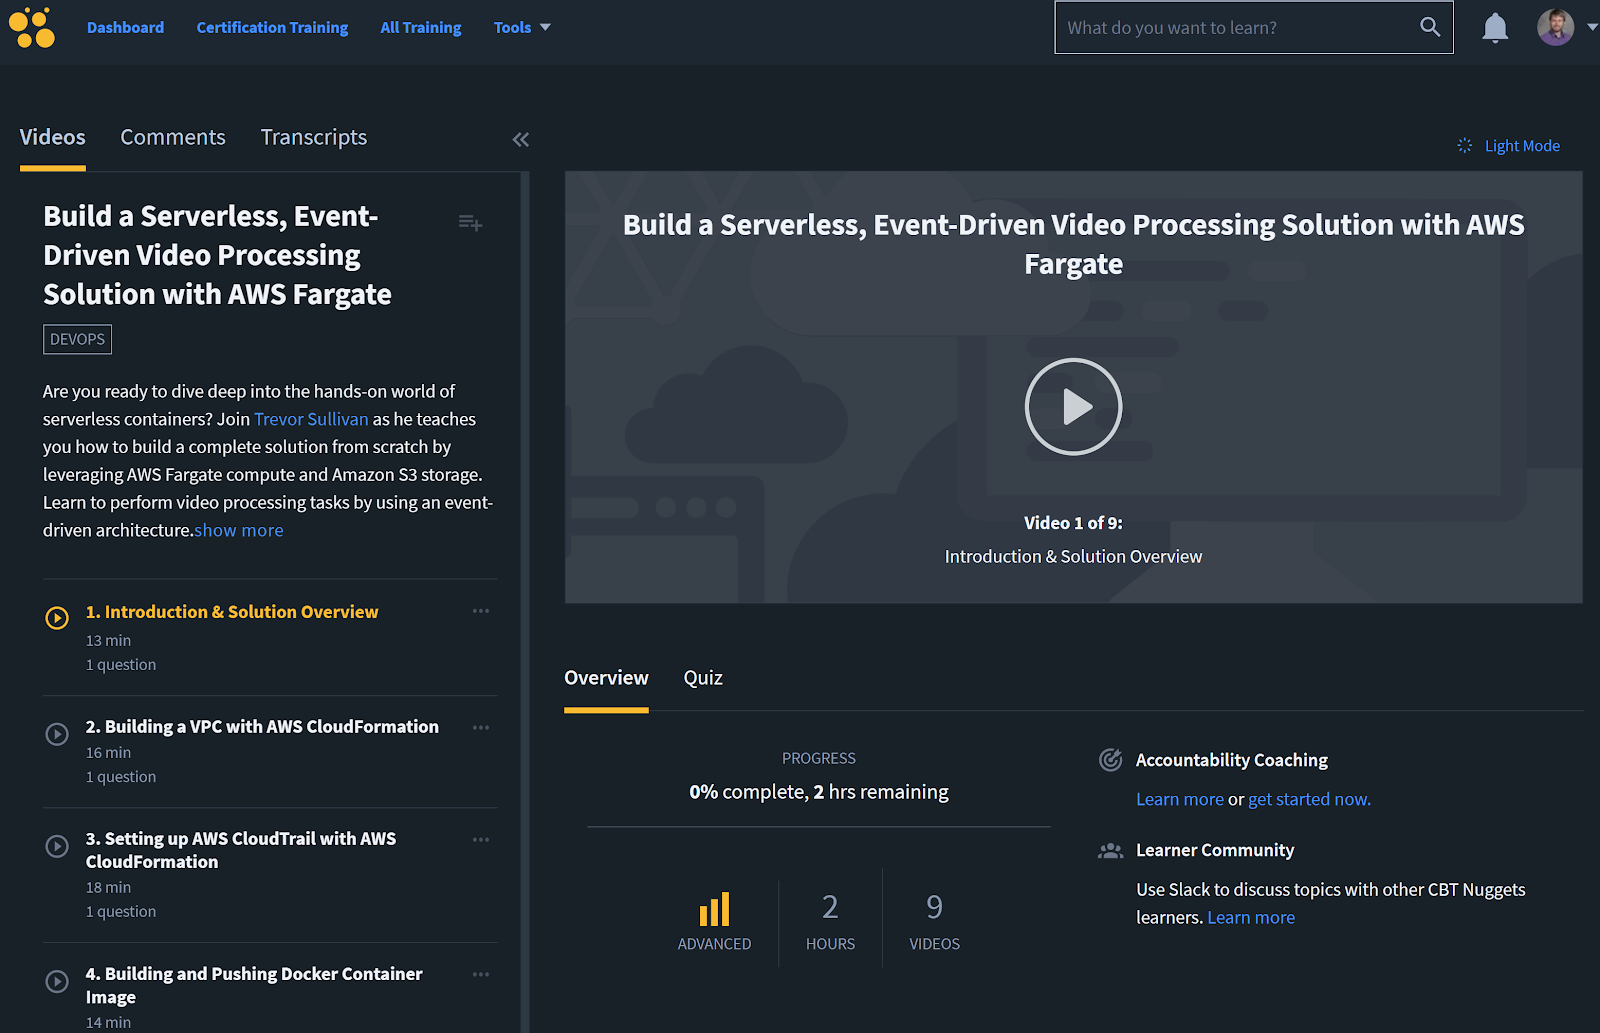
Task: Expand the profile dropdown arrow
Action: pos(1592,28)
